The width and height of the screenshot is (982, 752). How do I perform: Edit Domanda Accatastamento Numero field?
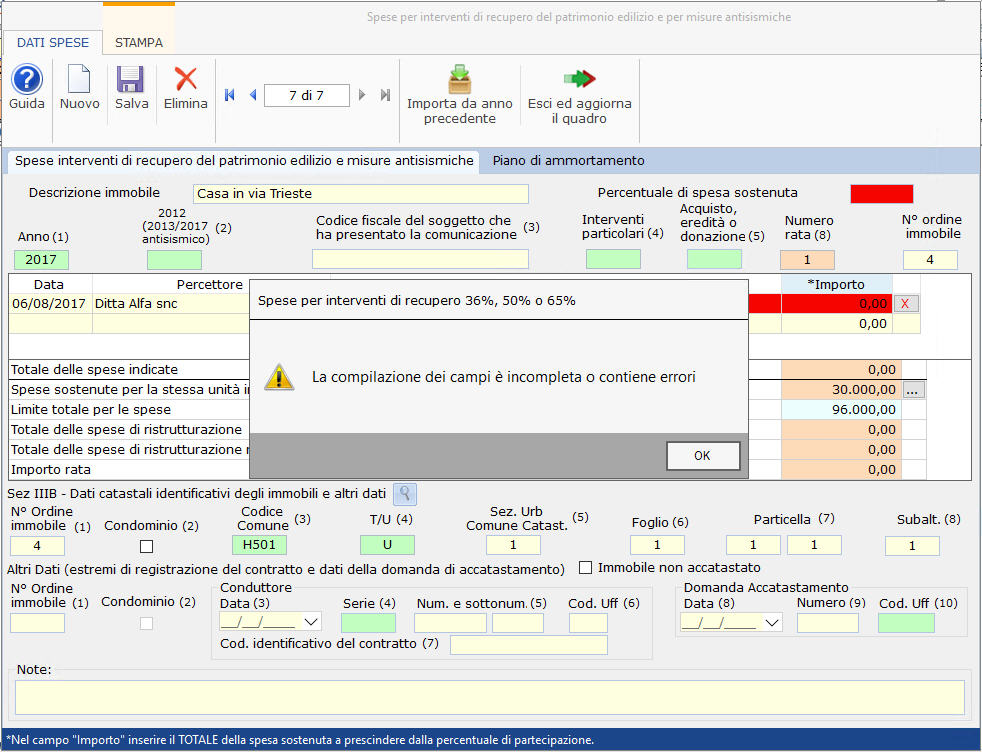point(827,623)
